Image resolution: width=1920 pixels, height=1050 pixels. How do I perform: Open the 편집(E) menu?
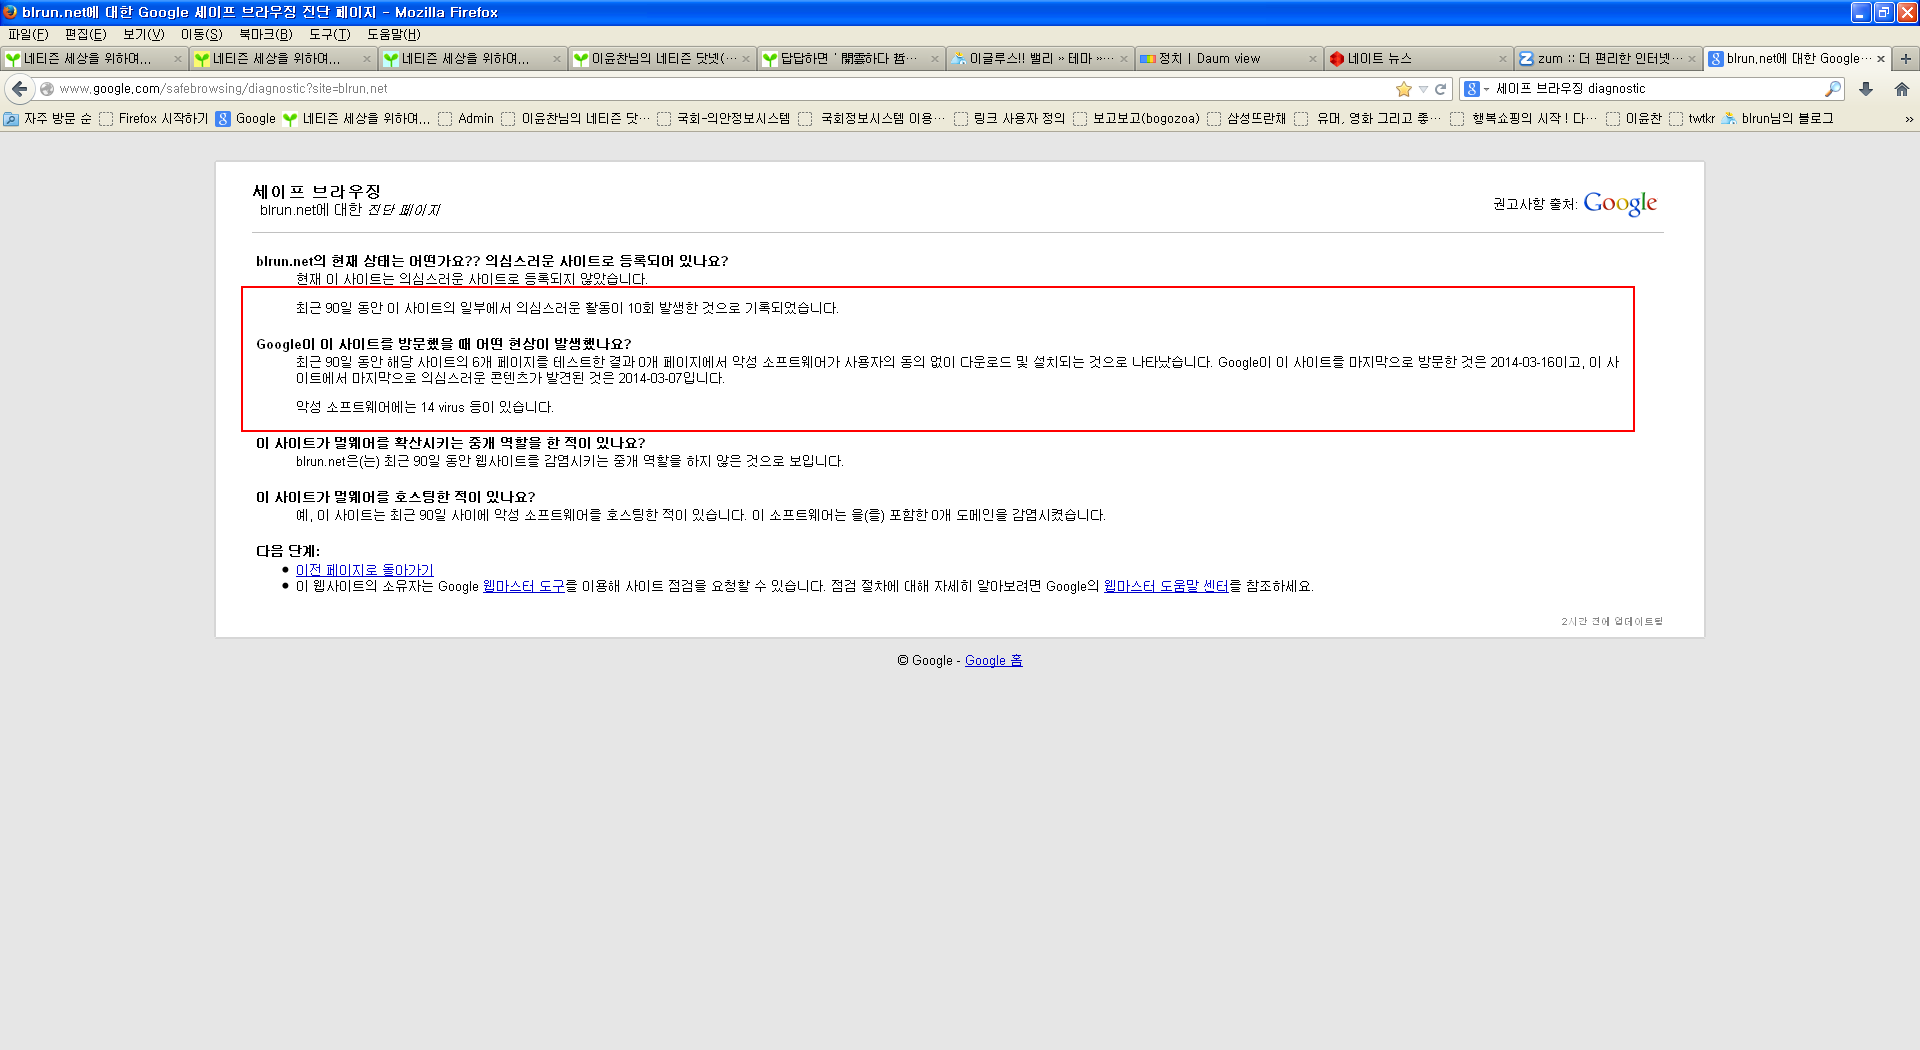click(86, 35)
